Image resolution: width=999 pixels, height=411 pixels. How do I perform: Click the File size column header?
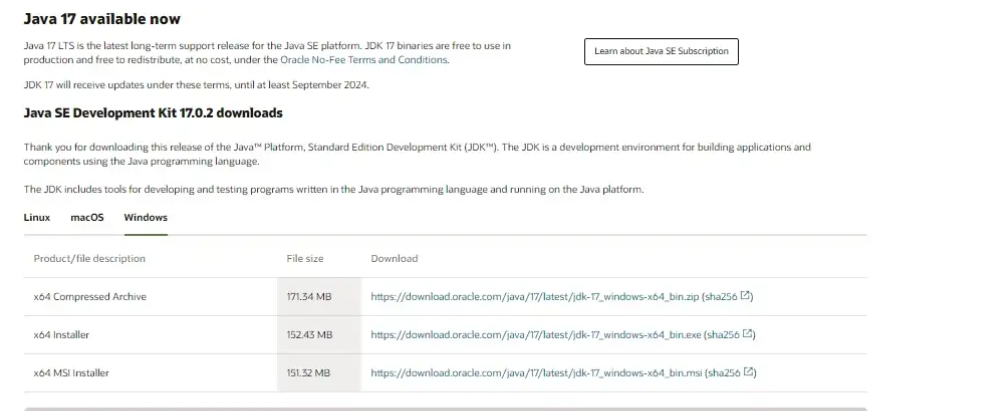305,258
